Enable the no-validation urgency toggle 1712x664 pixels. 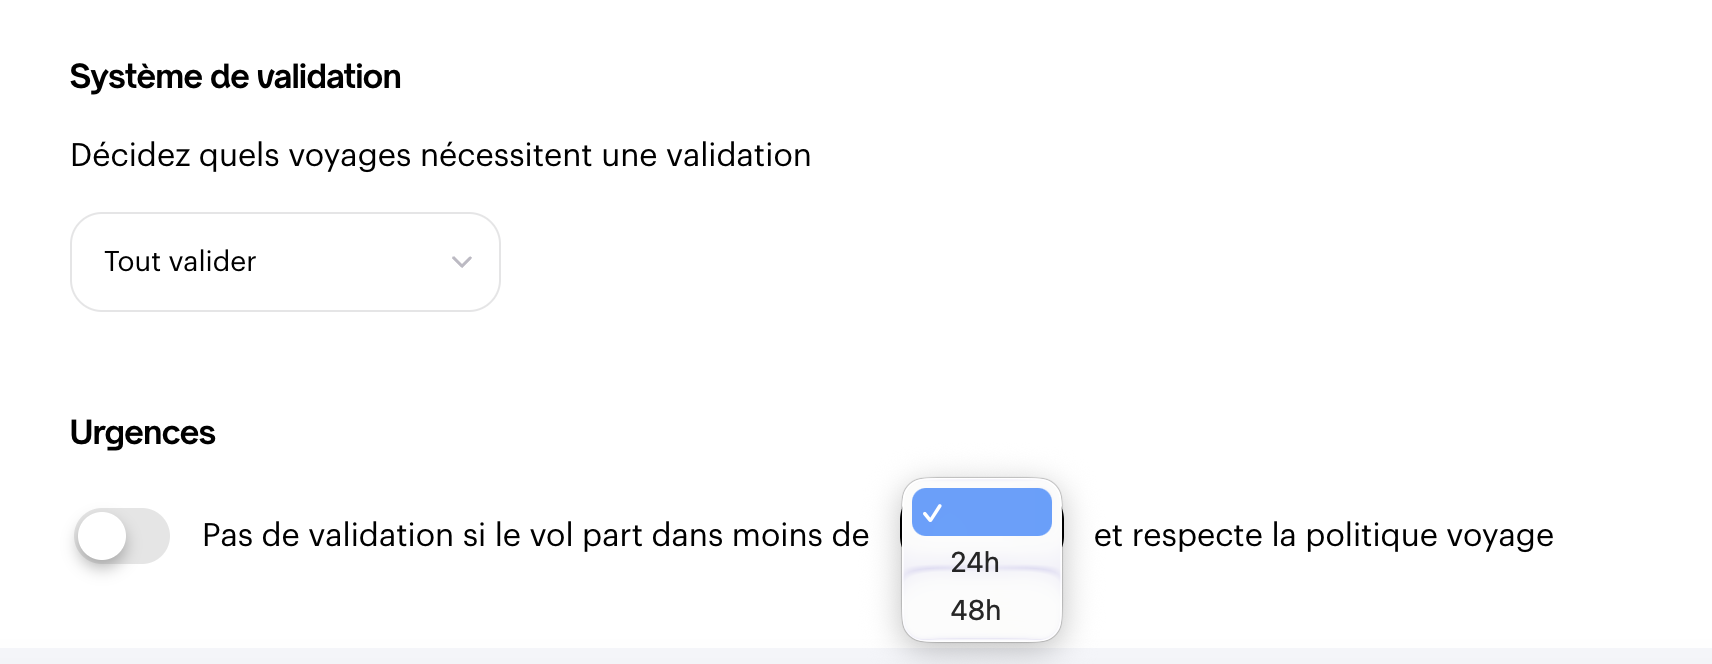122,536
